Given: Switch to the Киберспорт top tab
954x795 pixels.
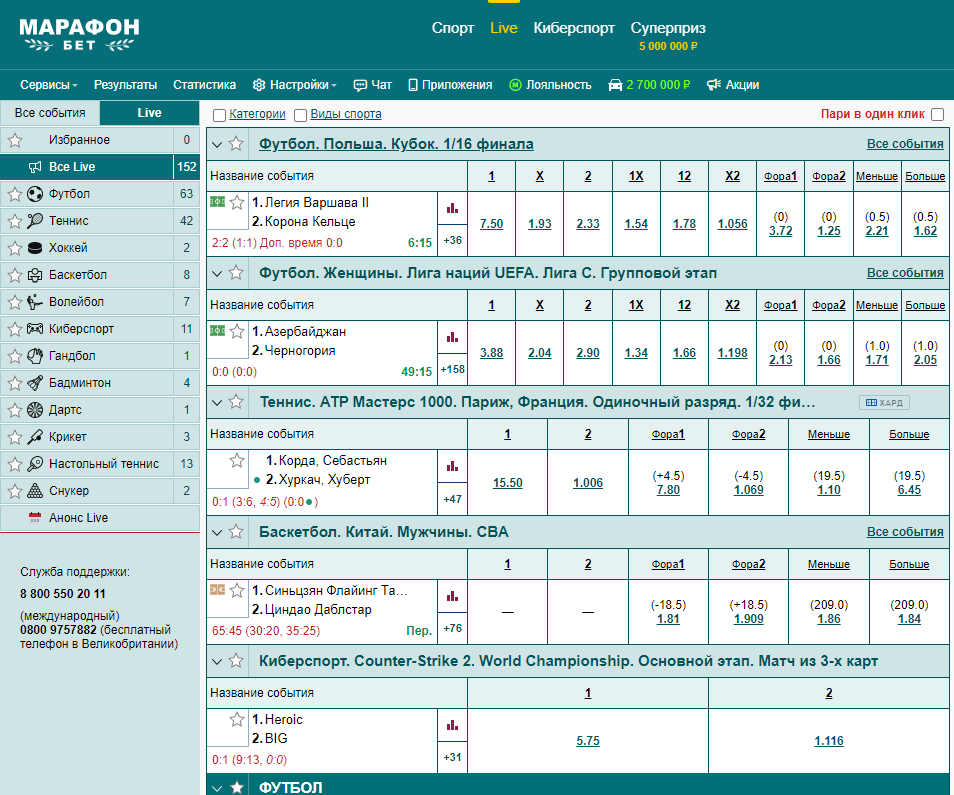Looking at the screenshot, I should point(574,28).
